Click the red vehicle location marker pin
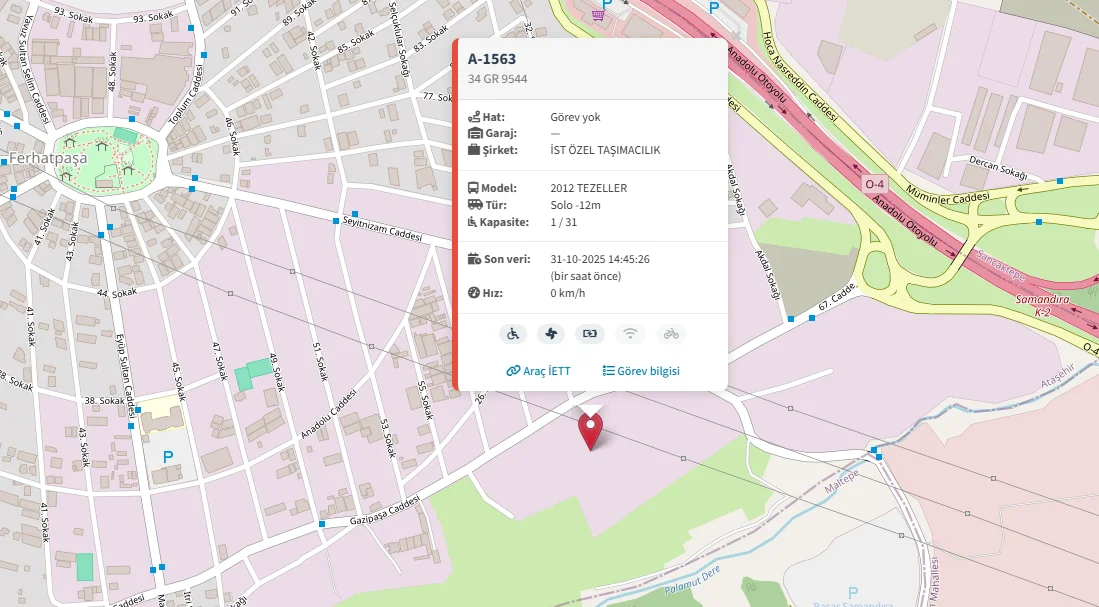 coord(591,429)
